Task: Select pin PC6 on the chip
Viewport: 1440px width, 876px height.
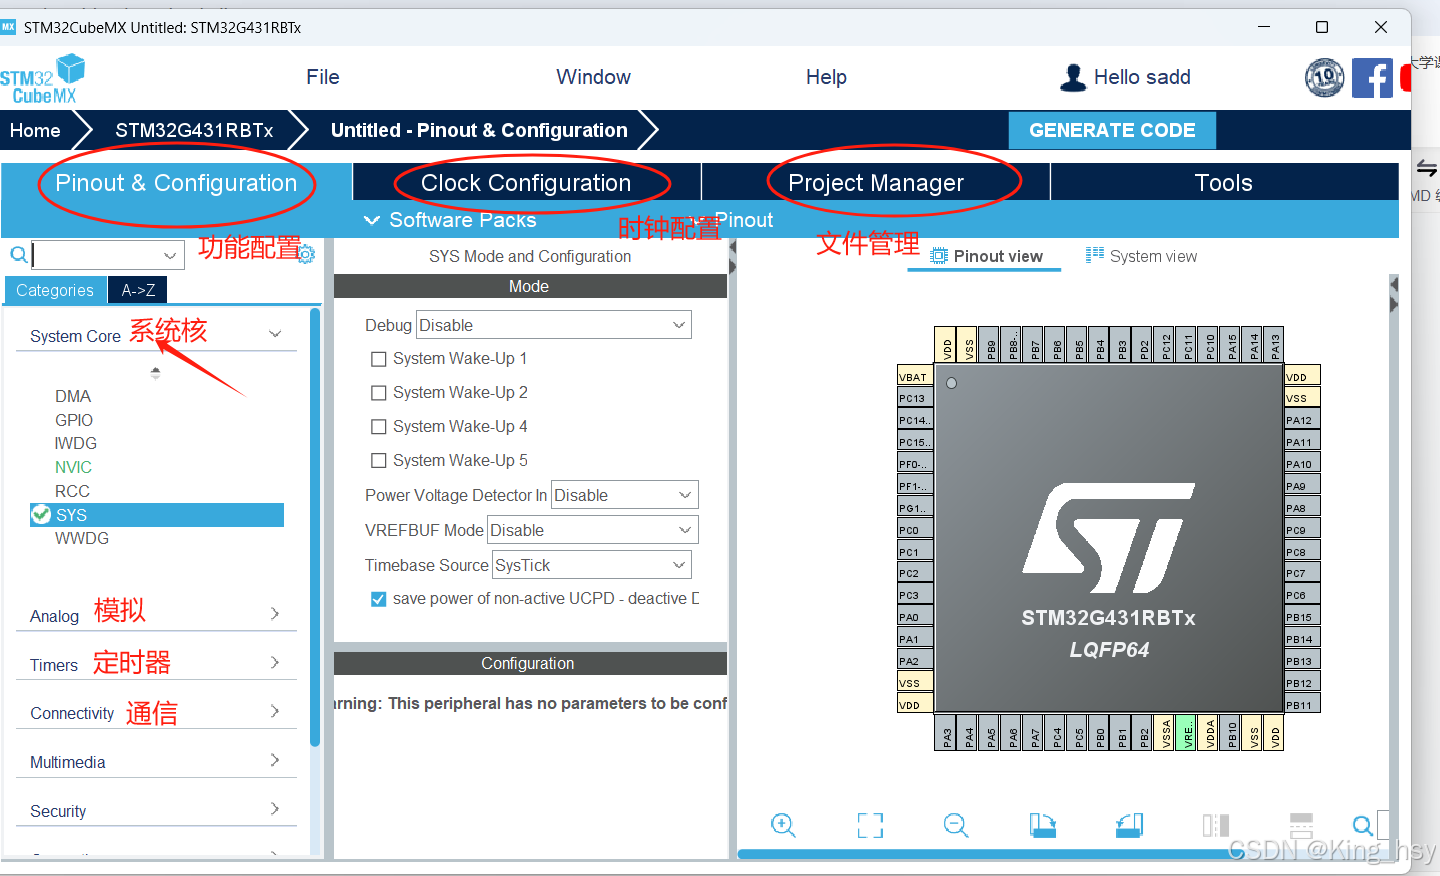Action: click(1302, 595)
